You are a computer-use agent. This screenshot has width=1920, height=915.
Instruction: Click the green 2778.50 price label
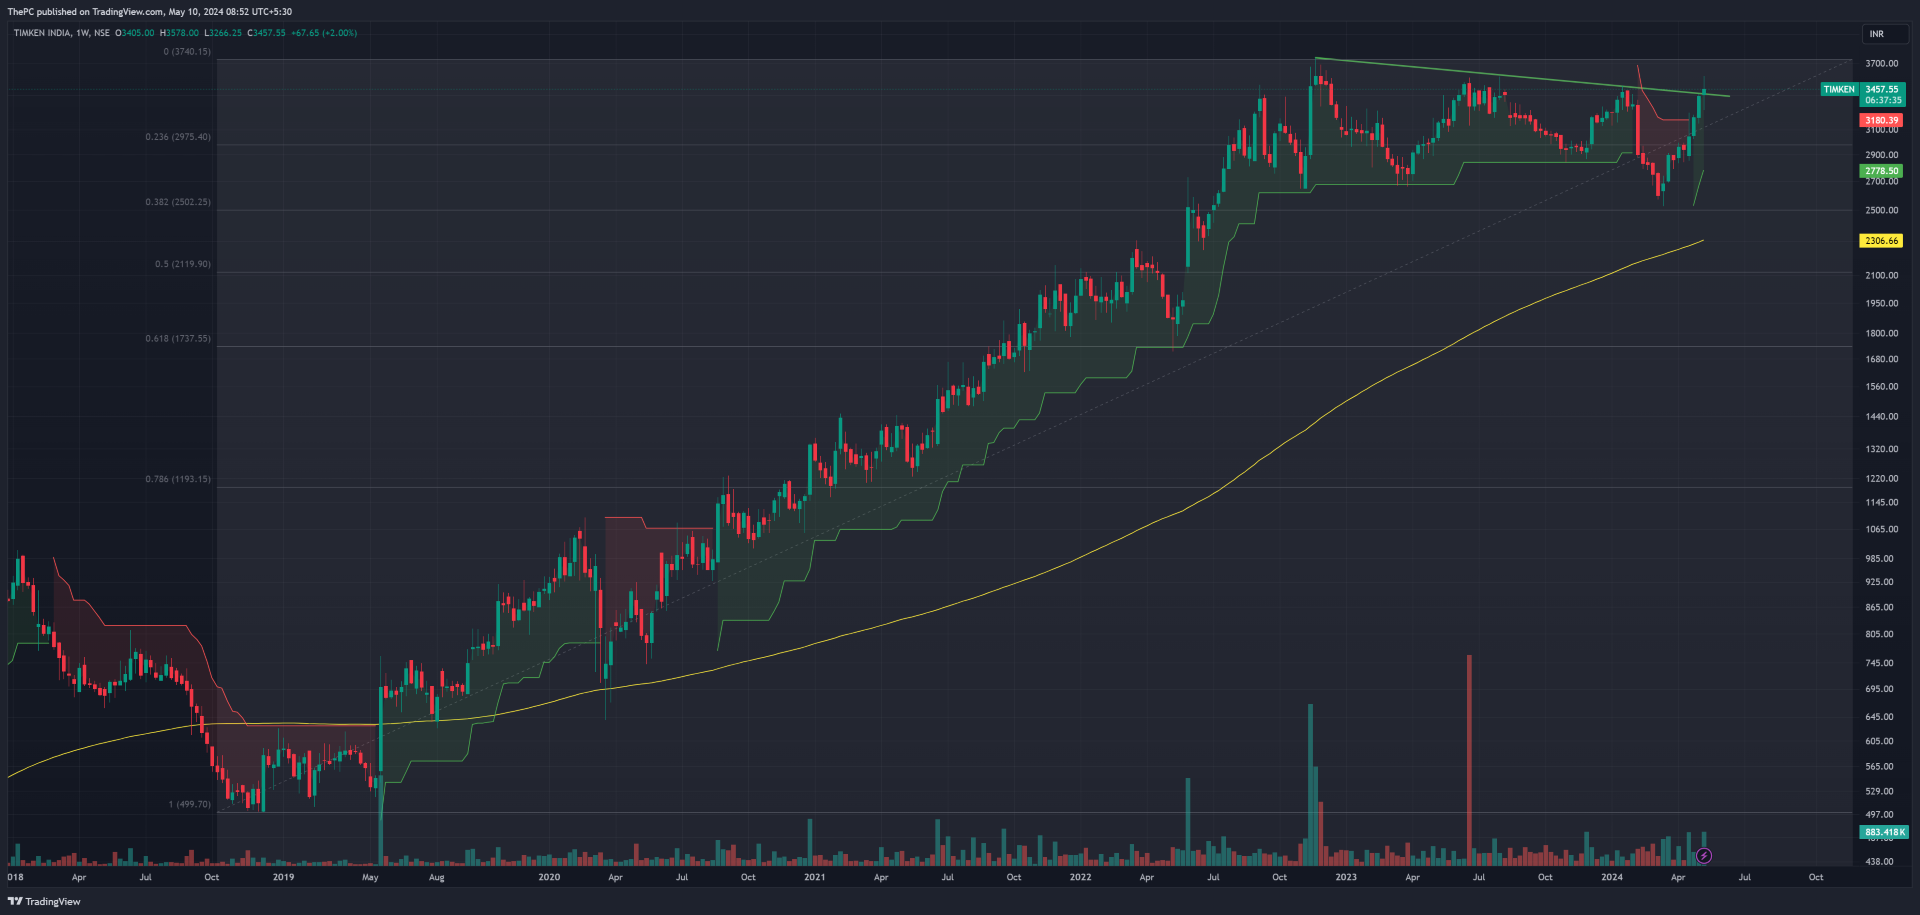pos(1881,171)
